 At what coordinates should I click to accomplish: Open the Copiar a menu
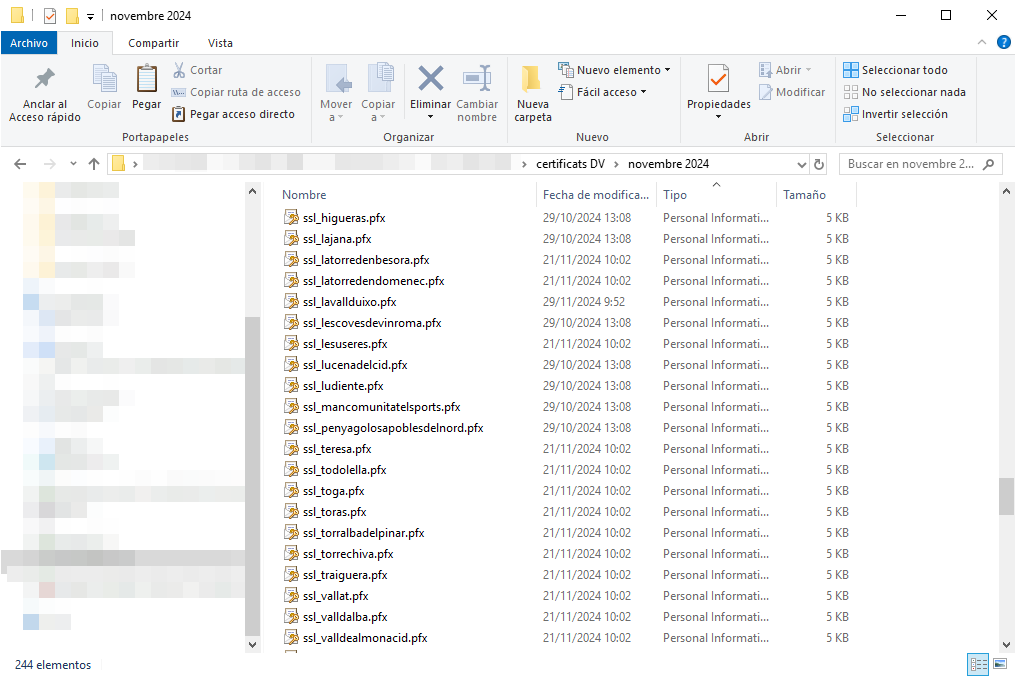[378, 94]
